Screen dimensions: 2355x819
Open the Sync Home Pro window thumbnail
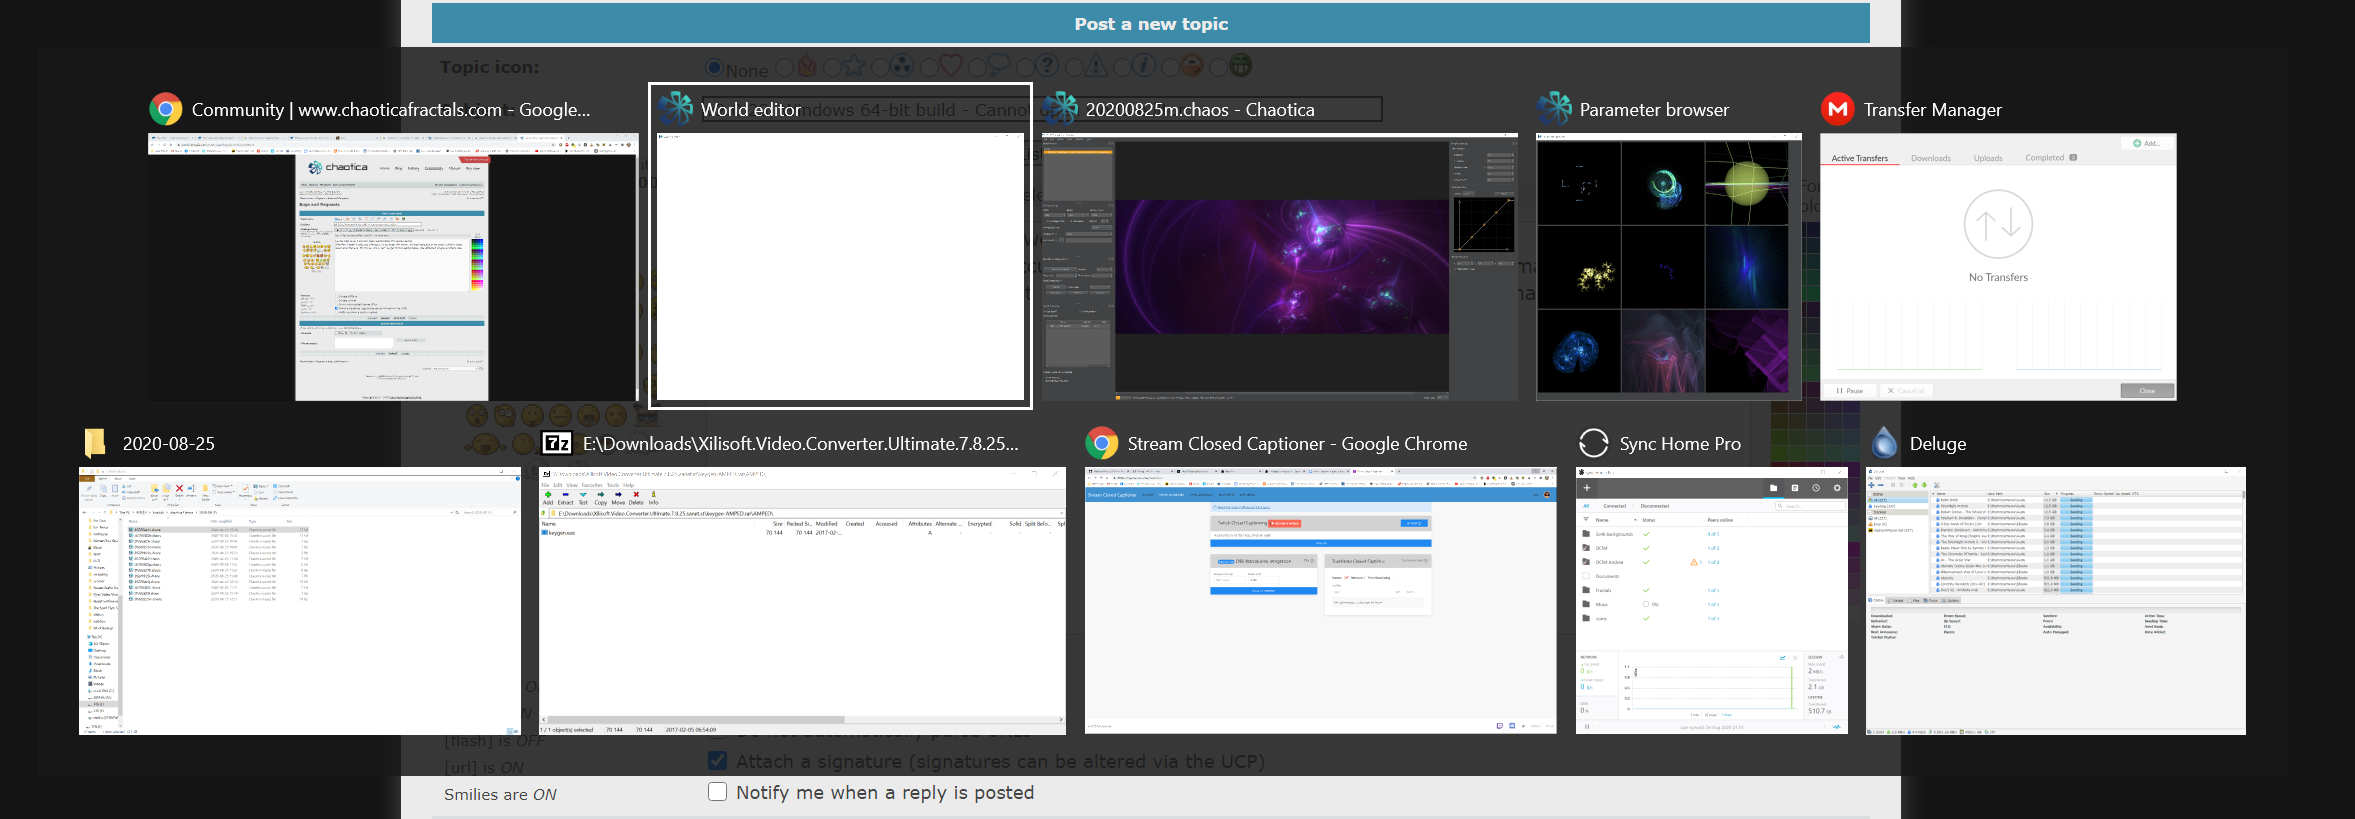click(1712, 601)
